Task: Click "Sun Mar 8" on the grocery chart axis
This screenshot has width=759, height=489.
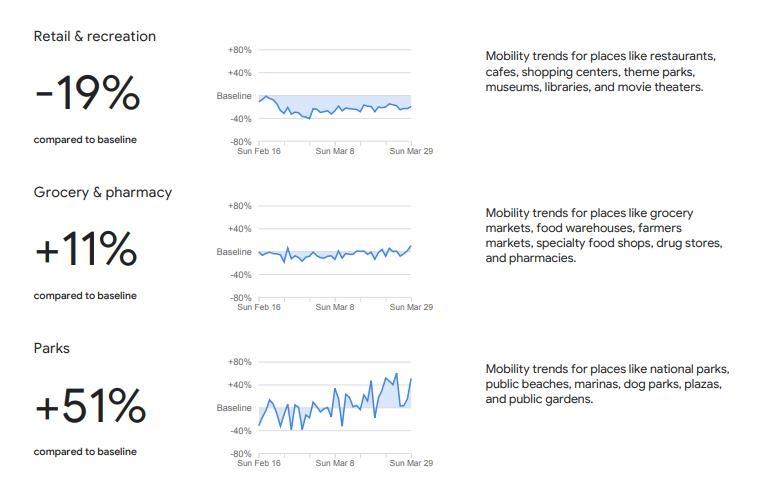Action: tap(335, 307)
